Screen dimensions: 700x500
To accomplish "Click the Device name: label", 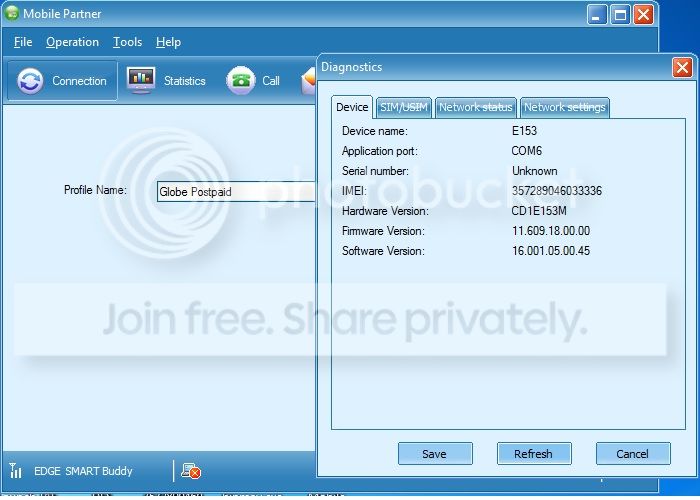I will click(375, 131).
